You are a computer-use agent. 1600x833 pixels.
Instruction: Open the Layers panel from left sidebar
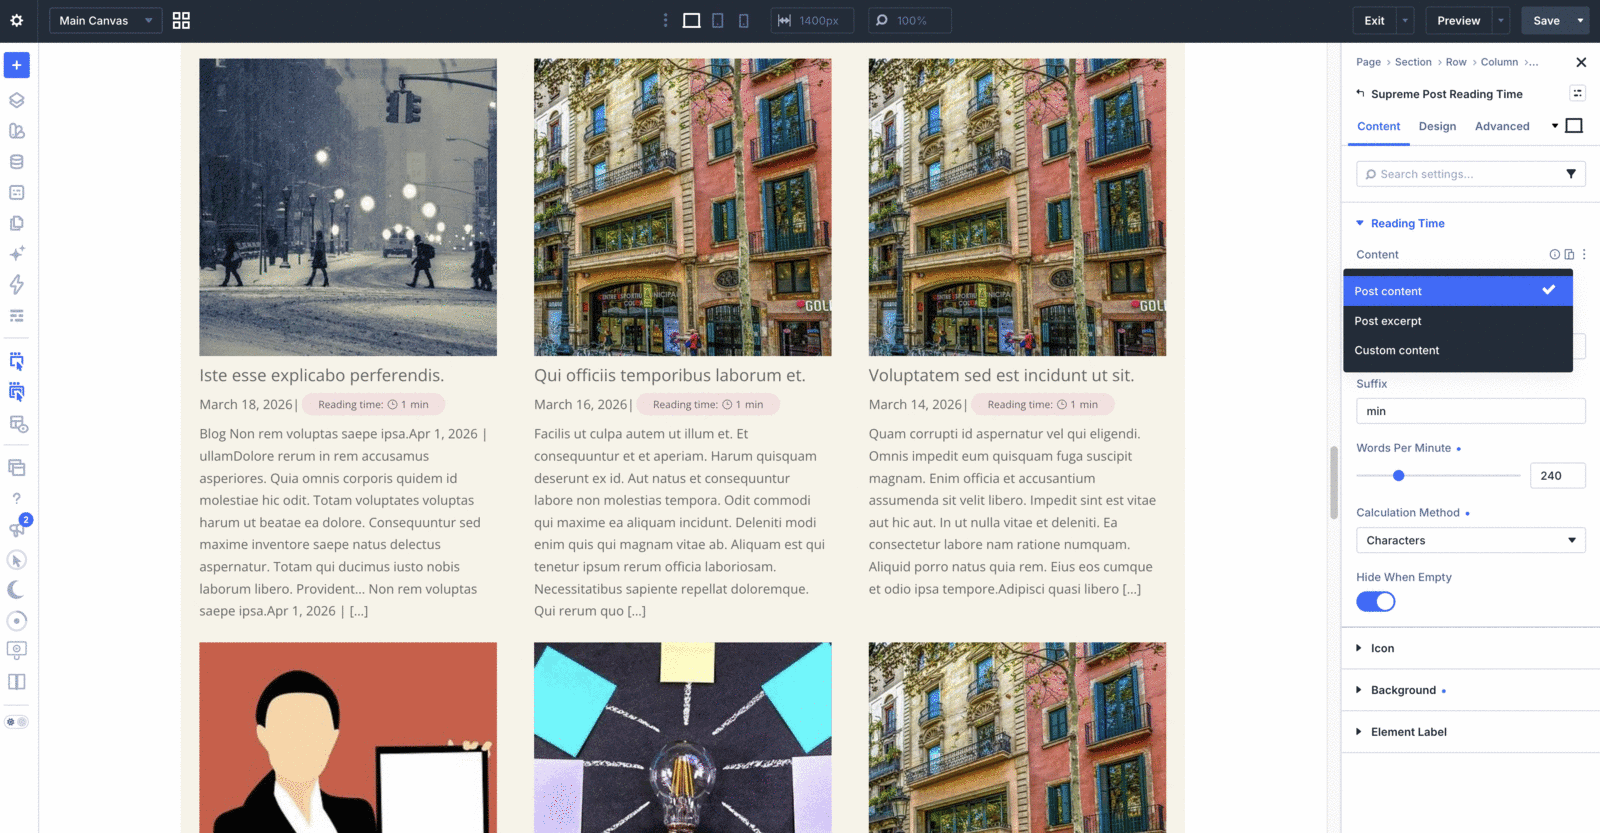pos(17,100)
